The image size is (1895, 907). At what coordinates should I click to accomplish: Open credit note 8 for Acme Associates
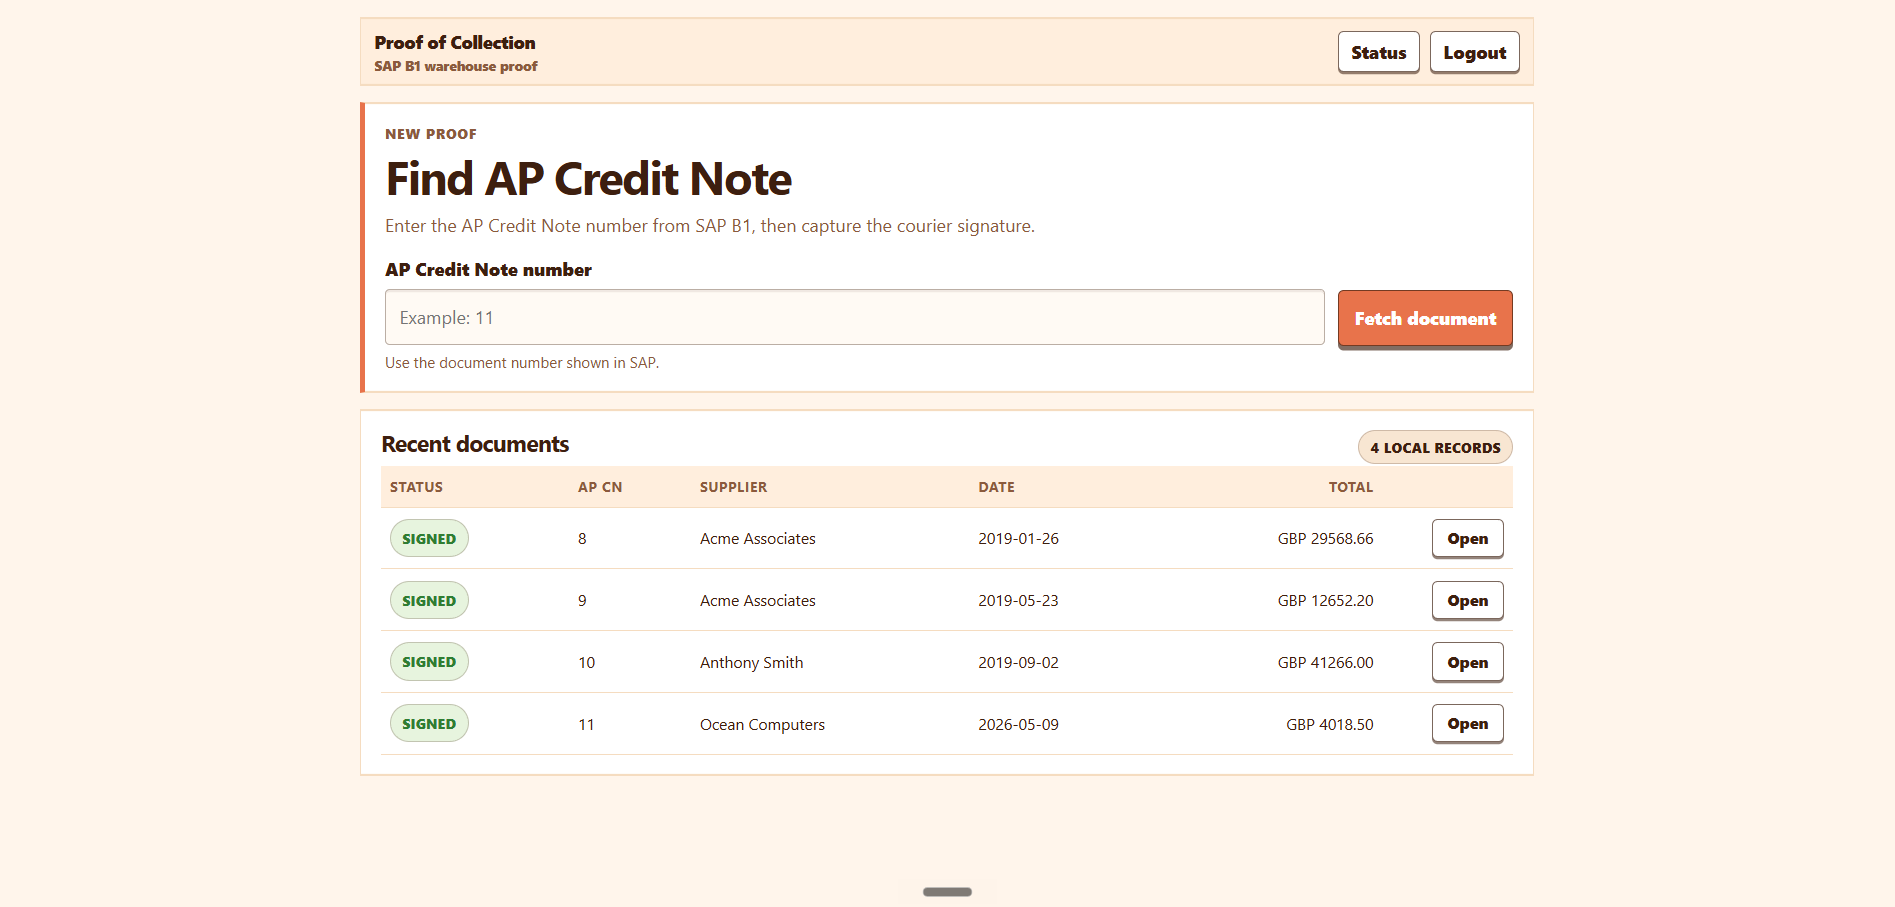(x=1467, y=539)
